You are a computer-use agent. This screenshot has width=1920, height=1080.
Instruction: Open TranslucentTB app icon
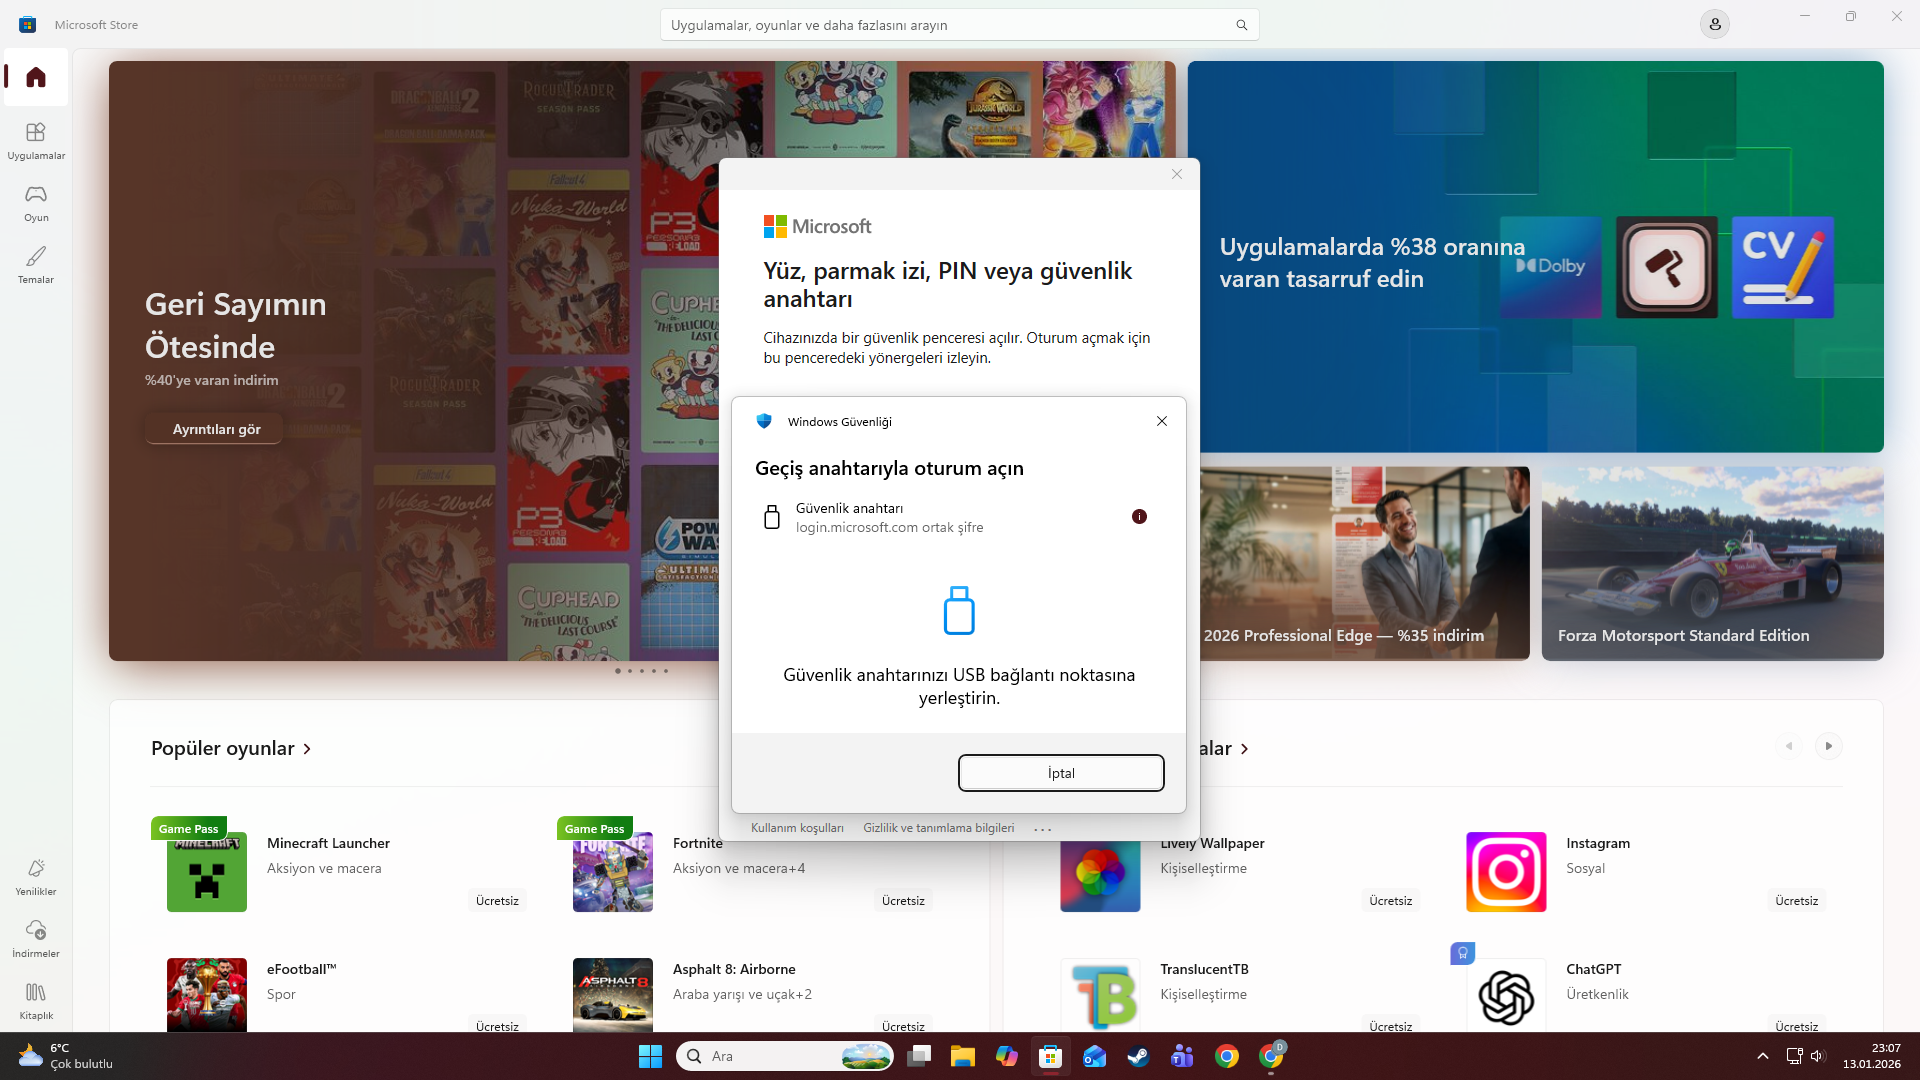[1100, 995]
